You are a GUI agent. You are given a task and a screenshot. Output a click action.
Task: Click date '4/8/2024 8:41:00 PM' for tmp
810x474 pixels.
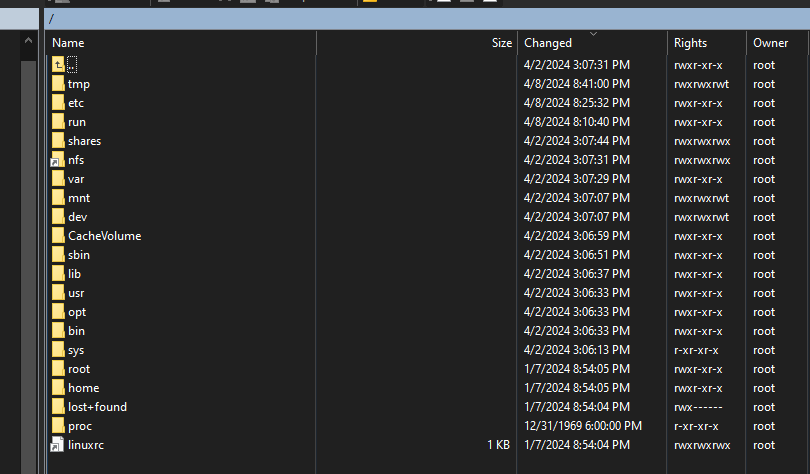[577, 84]
